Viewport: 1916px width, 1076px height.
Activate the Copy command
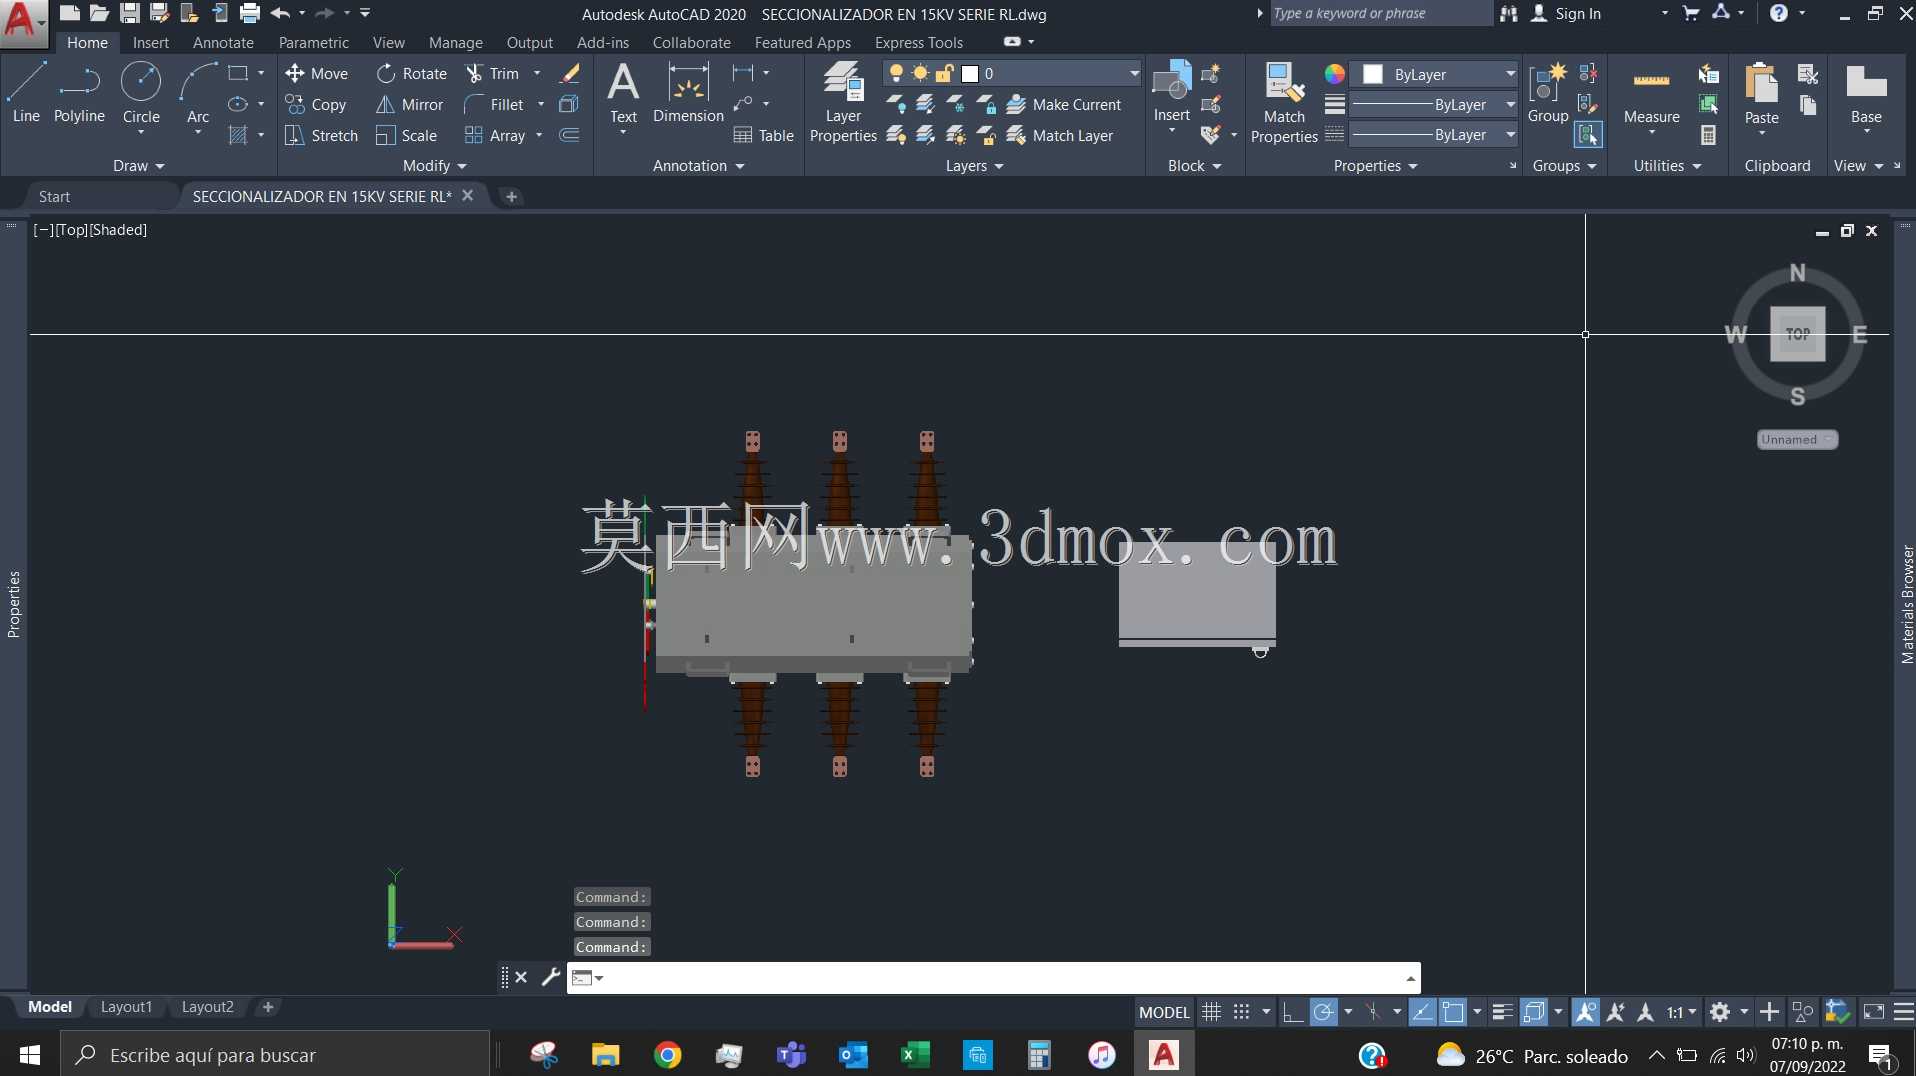tap(316, 104)
